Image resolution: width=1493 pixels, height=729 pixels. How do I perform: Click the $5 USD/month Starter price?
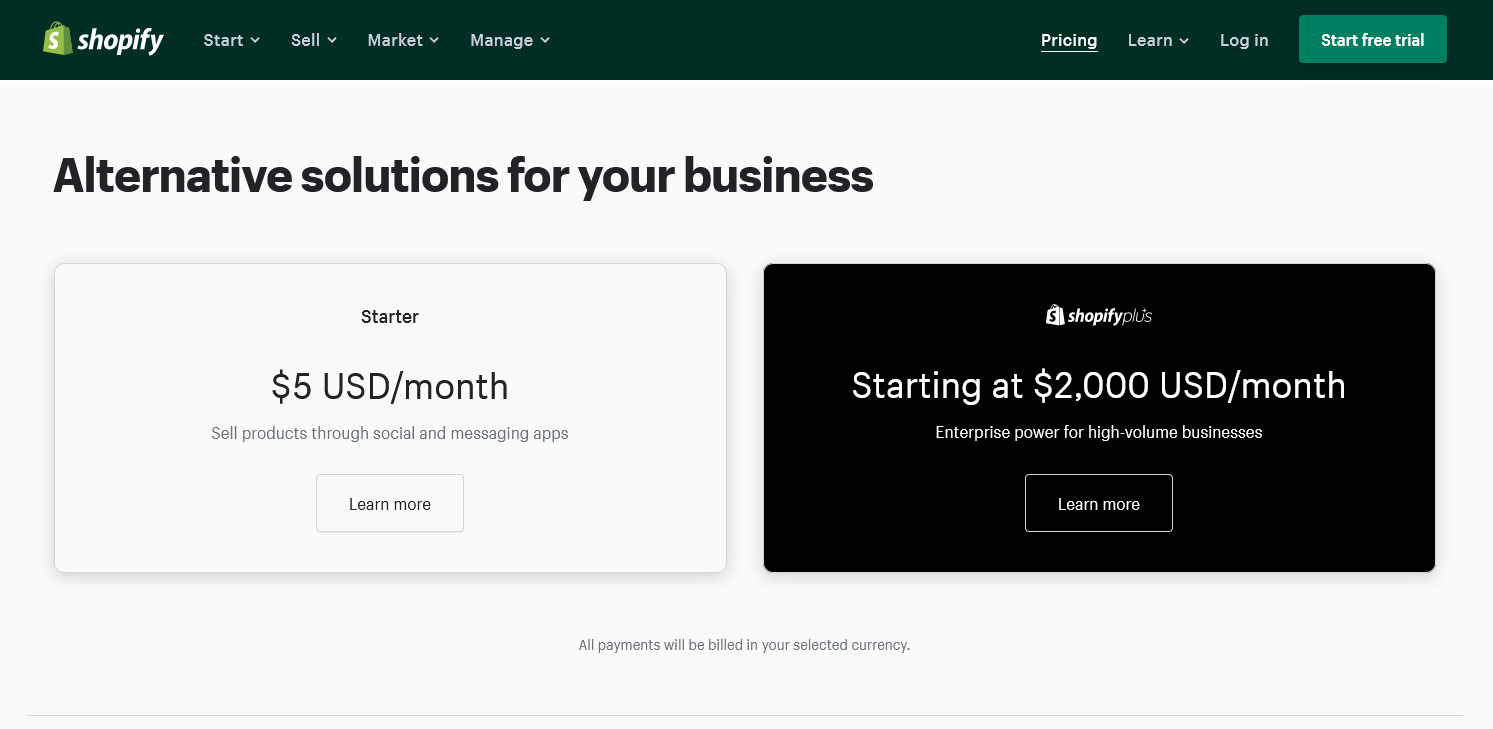tap(389, 386)
